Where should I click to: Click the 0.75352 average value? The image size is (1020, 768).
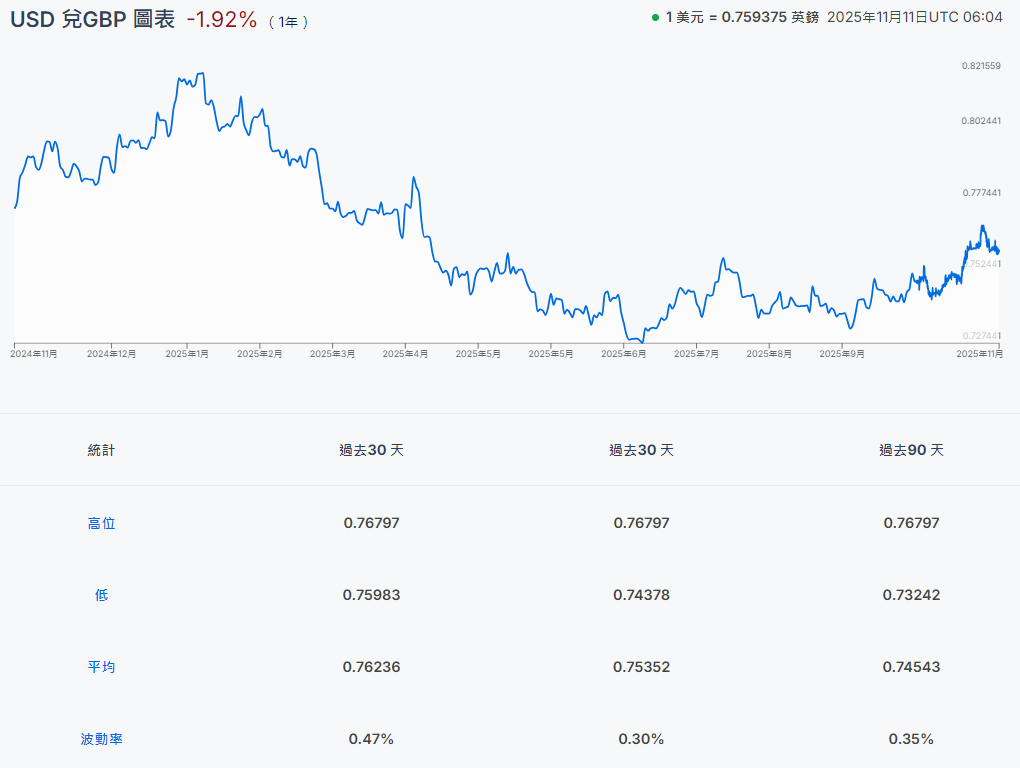coord(641,667)
